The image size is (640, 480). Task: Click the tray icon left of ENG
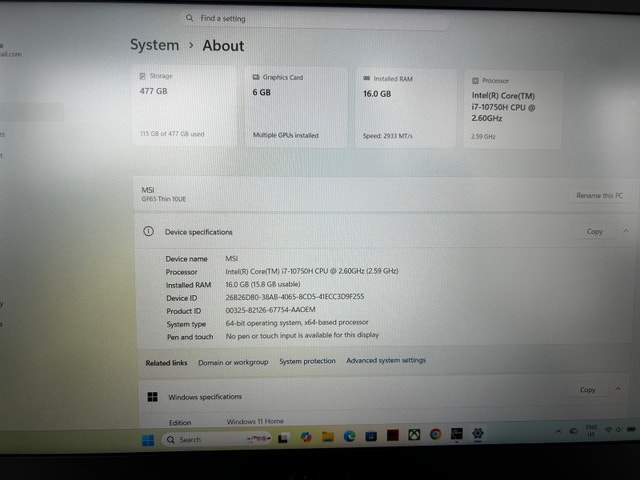pyautogui.click(x=573, y=431)
